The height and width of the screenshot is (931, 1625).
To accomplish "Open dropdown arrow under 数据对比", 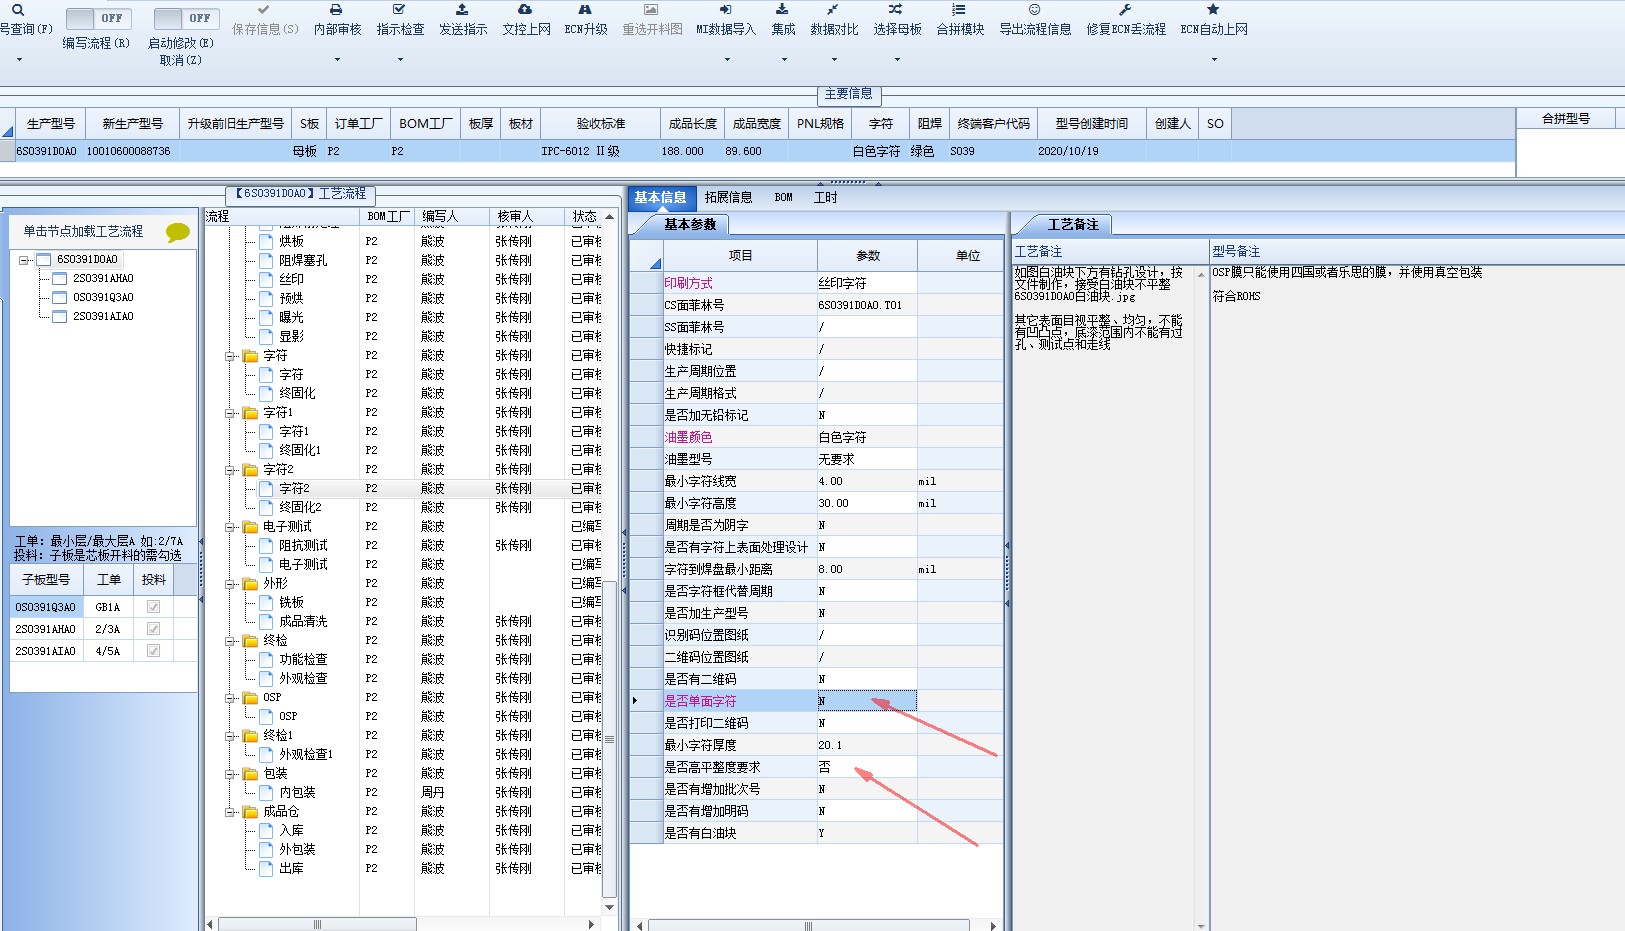I will tap(834, 60).
